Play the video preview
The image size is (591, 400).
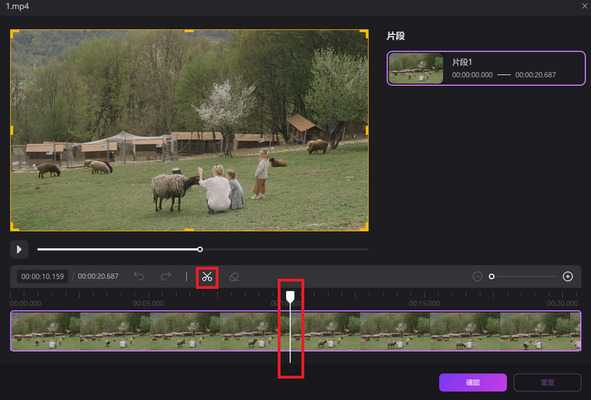point(19,249)
